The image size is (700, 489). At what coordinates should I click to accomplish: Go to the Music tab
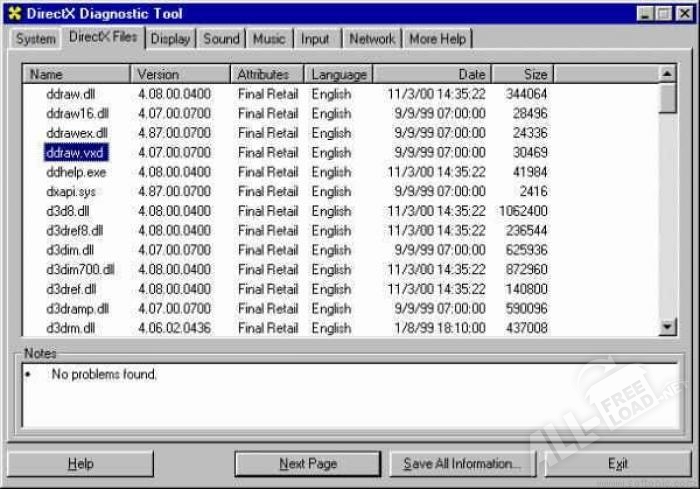pos(268,39)
